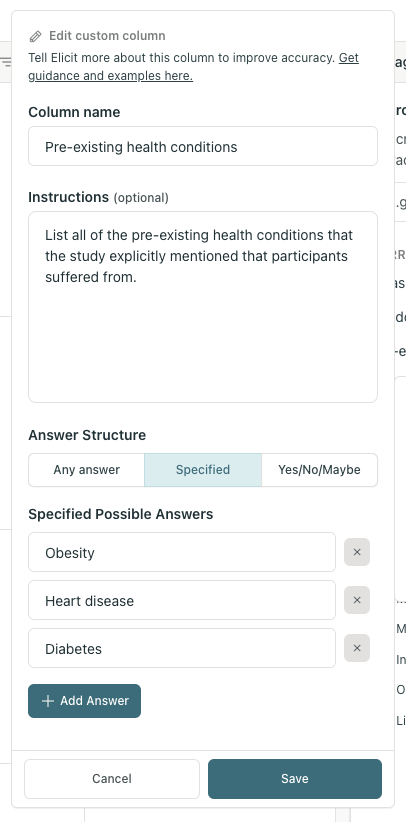406x822 pixels.
Task: Select the Any answer structure option
Action: [x=87, y=470]
